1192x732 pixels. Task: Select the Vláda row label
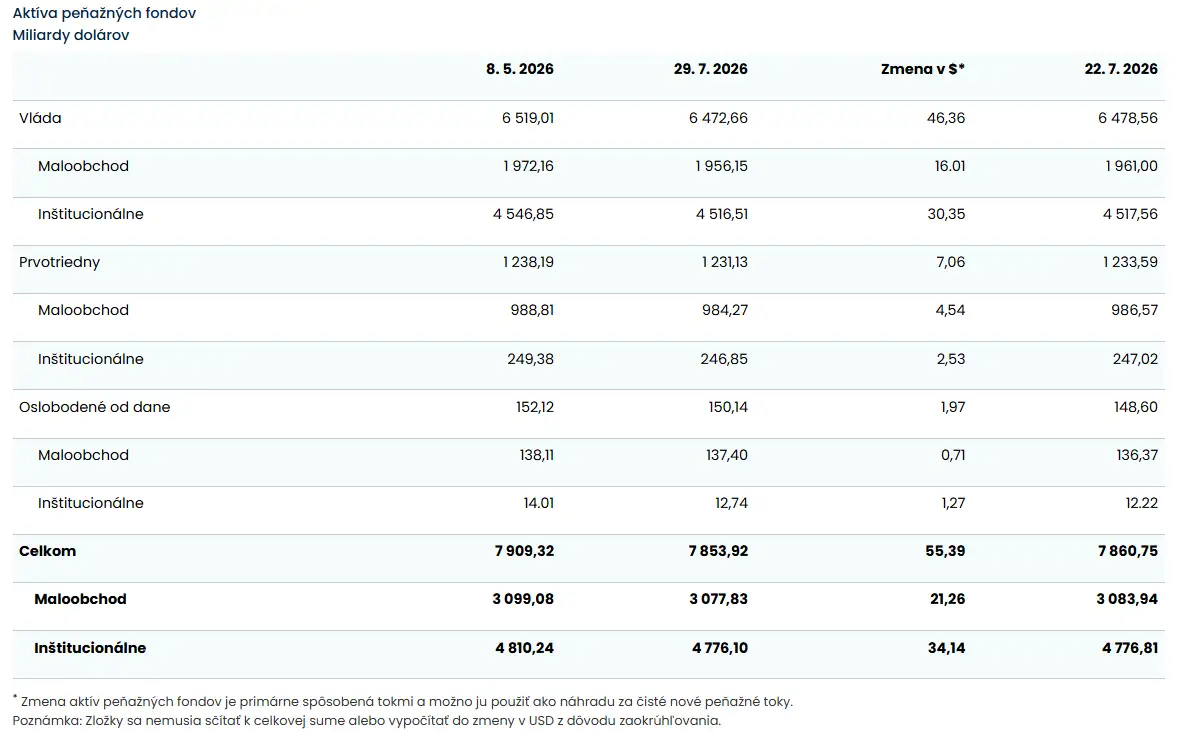point(40,118)
